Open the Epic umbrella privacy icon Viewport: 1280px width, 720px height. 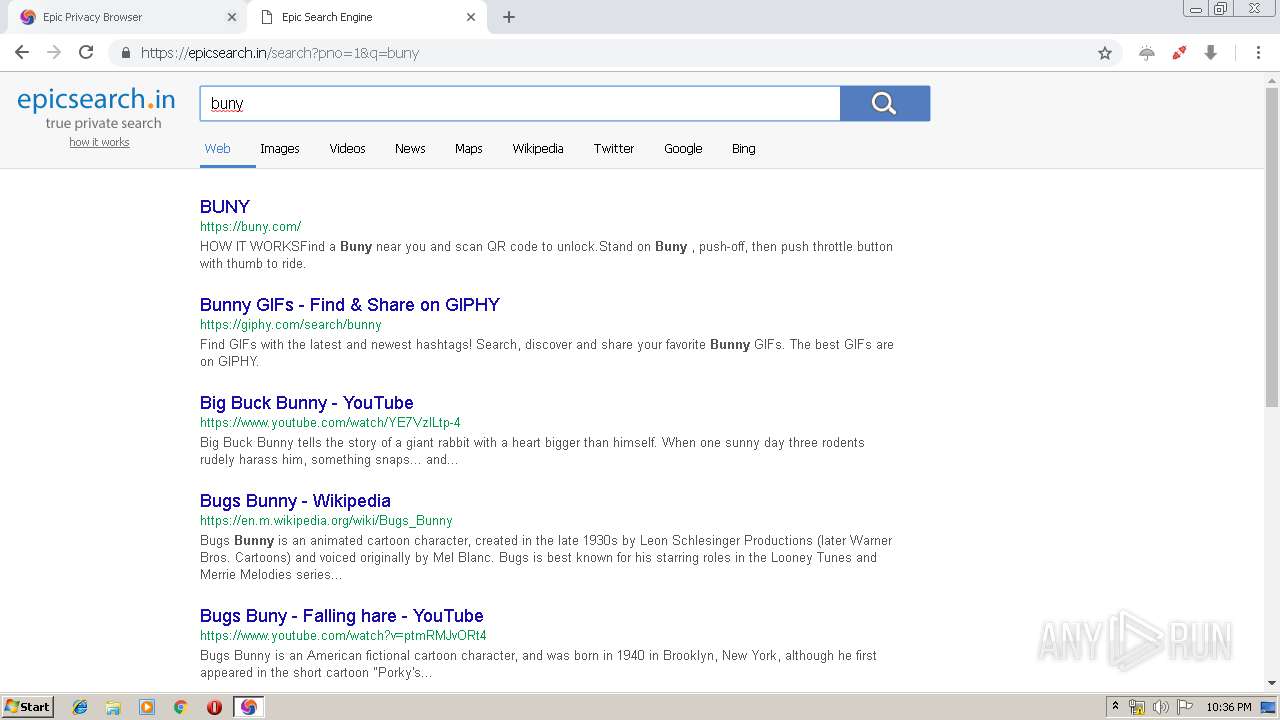tap(1147, 53)
